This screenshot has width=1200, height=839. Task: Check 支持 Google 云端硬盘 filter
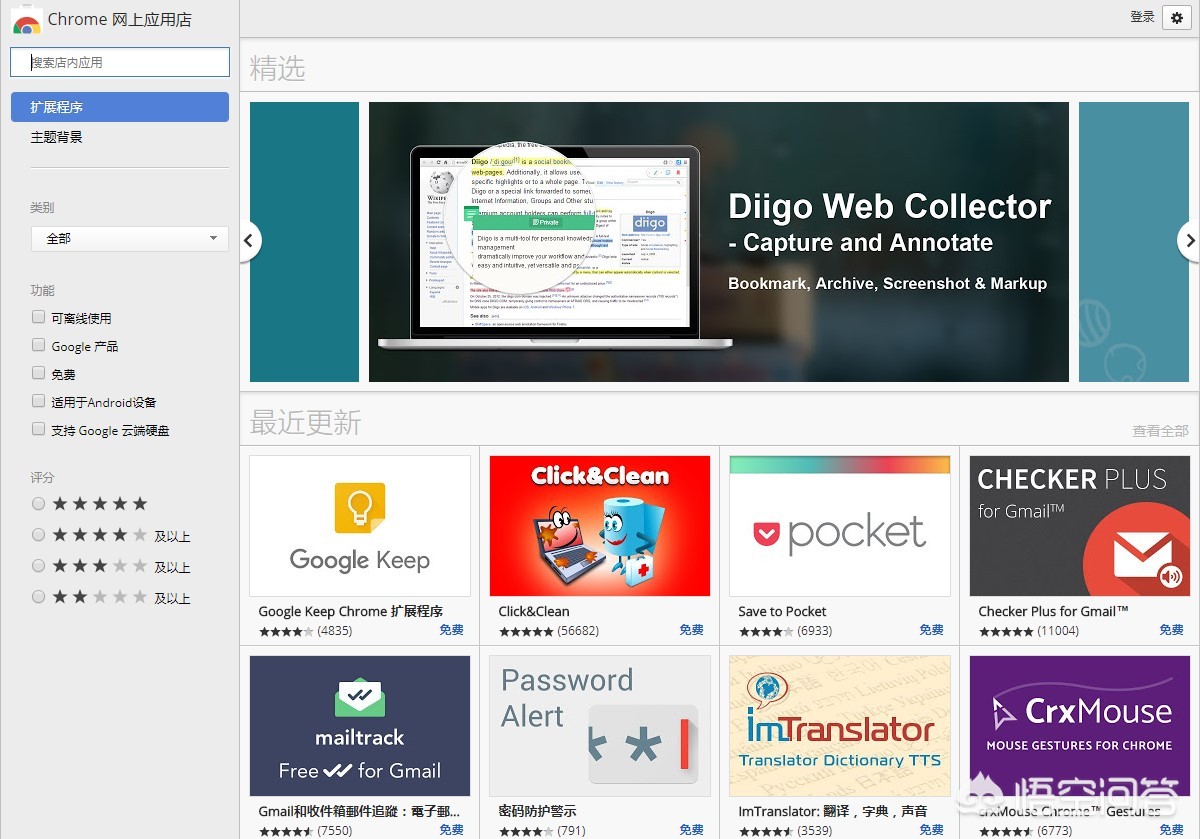click(39, 429)
